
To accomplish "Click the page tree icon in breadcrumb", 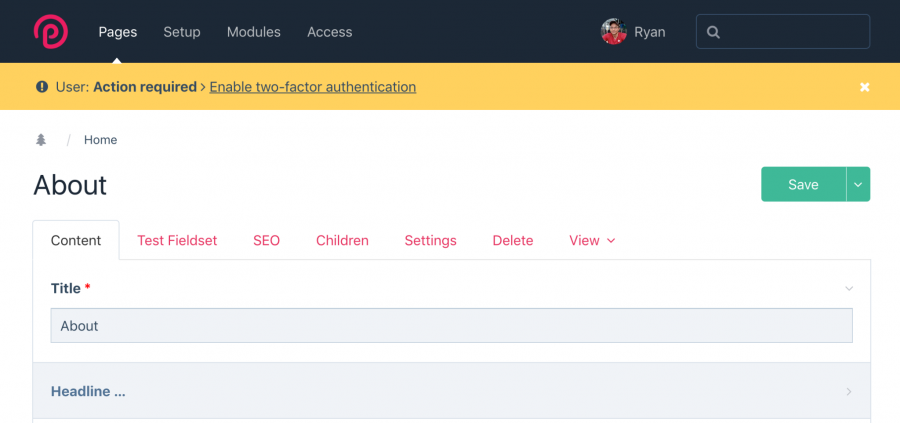I will point(41,139).
